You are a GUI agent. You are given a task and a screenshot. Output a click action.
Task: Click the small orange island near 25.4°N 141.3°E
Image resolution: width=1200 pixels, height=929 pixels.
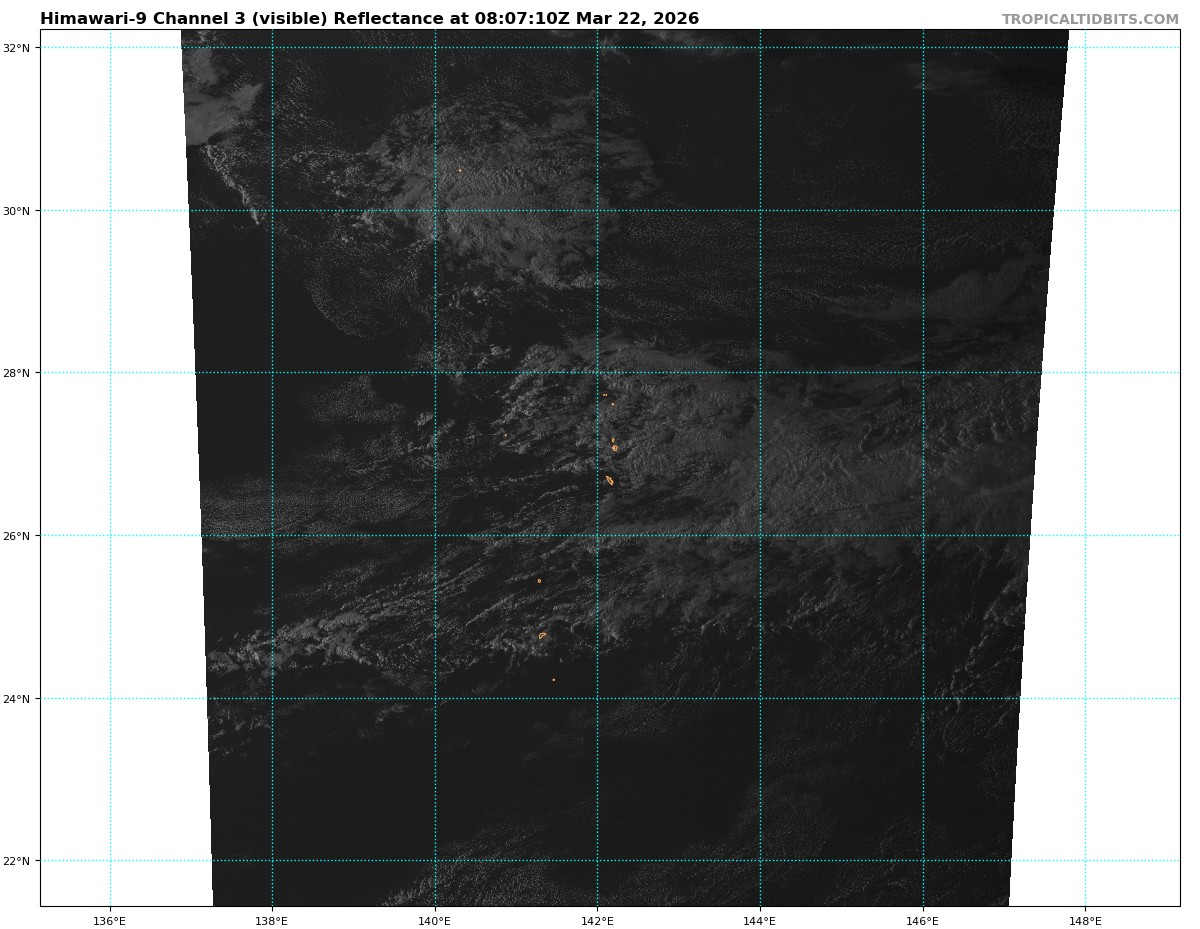(539, 581)
